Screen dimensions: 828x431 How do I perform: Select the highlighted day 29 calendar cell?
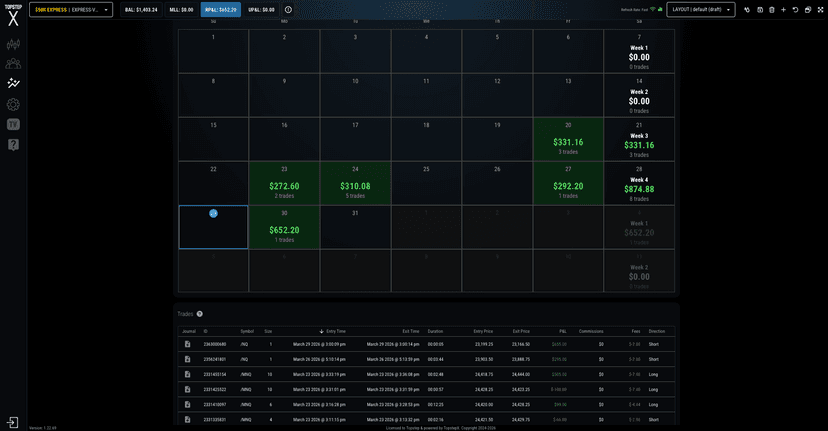click(213, 227)
